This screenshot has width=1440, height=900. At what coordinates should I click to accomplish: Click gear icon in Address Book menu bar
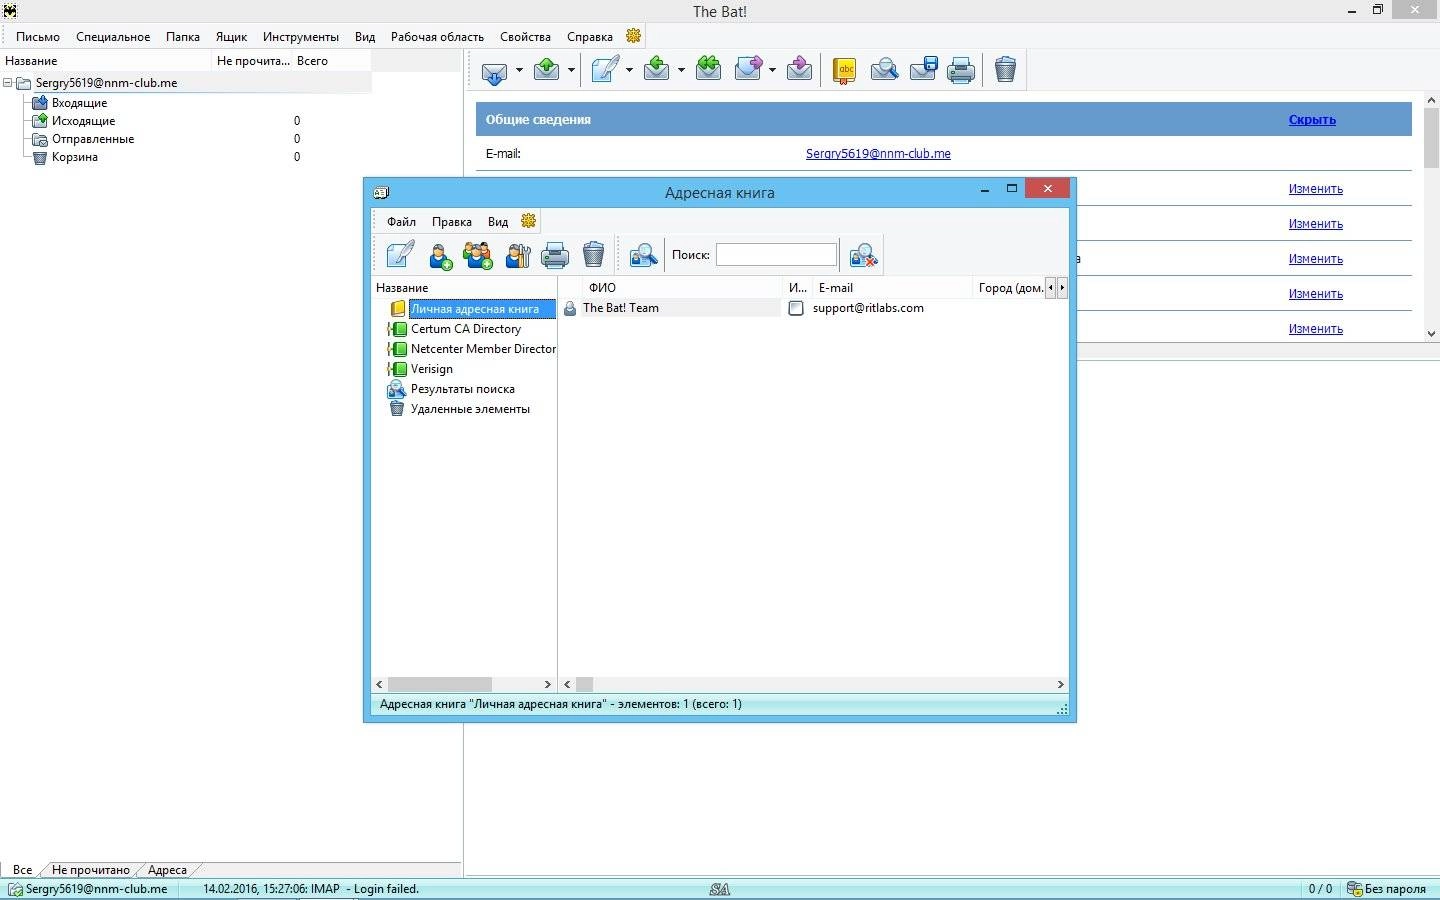529,221
